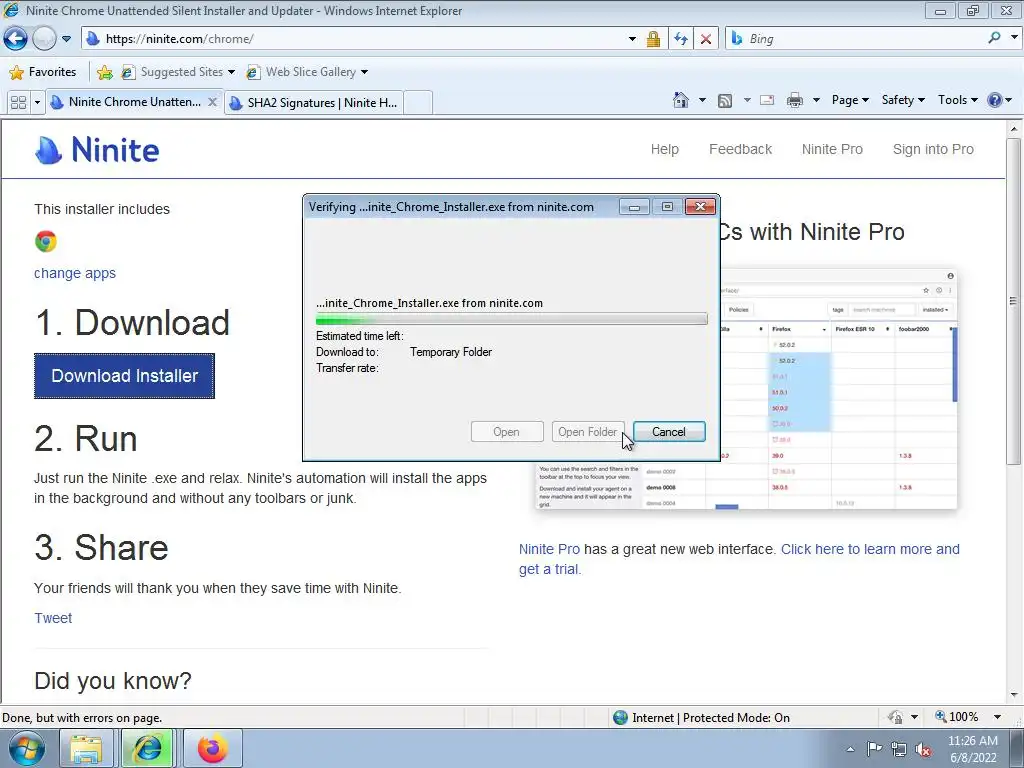Open the Feedback link
The height and width of the screenshot is (768, 1024).
[x=740, y=149]
